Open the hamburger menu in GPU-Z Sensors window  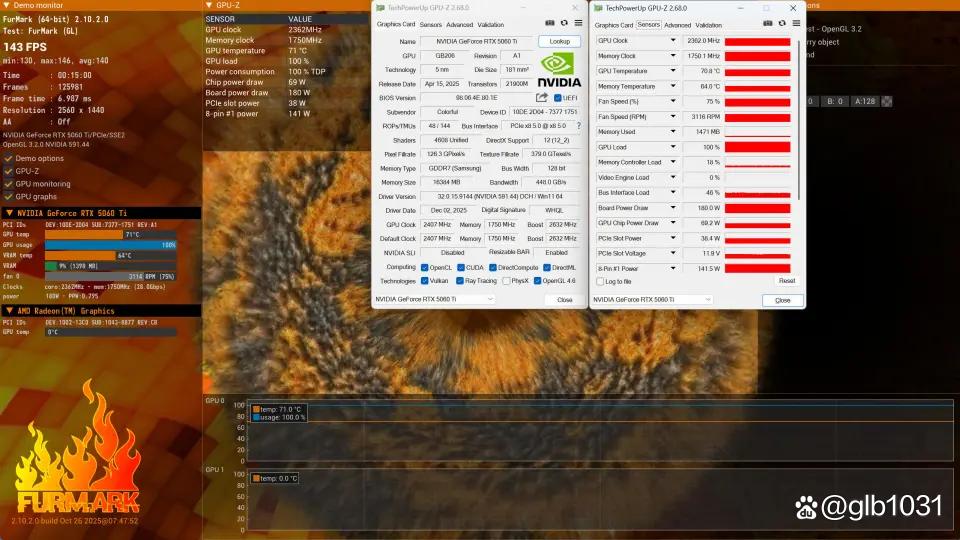[796, 23]
